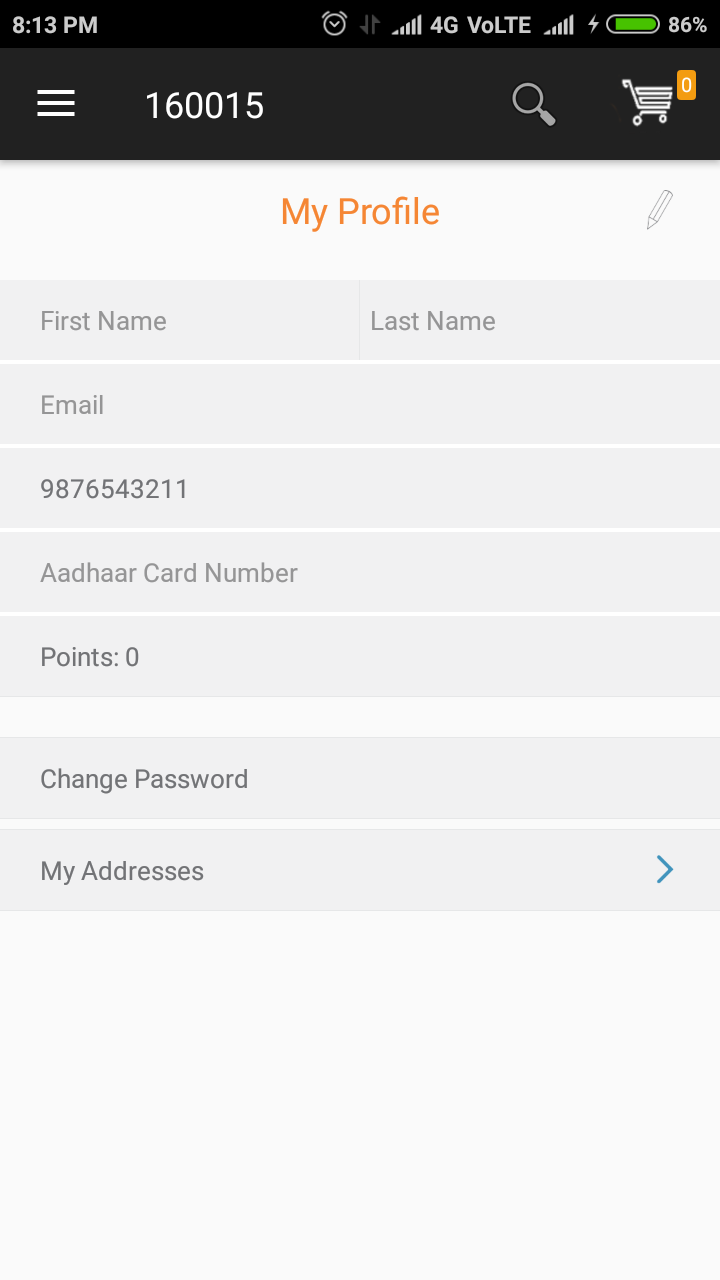Expand My Addresses section
The height and width of the screenshot is (1280, 720).
click(x=360, y=870)
